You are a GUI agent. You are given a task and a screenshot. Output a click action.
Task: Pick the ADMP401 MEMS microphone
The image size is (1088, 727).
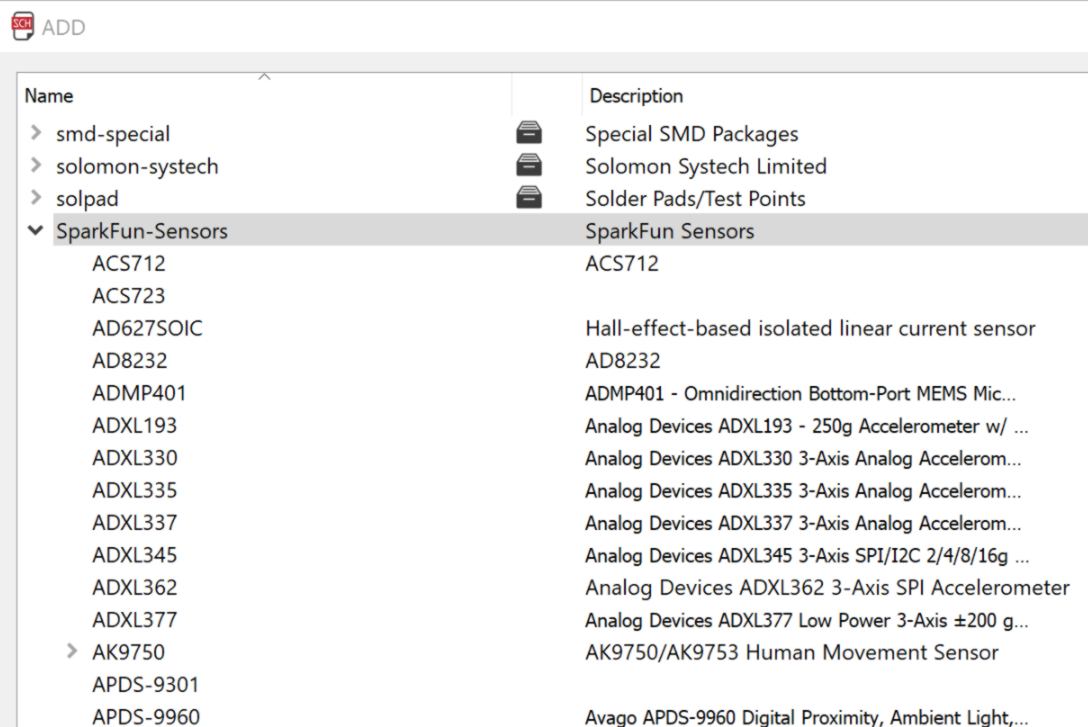pos(139,393)
